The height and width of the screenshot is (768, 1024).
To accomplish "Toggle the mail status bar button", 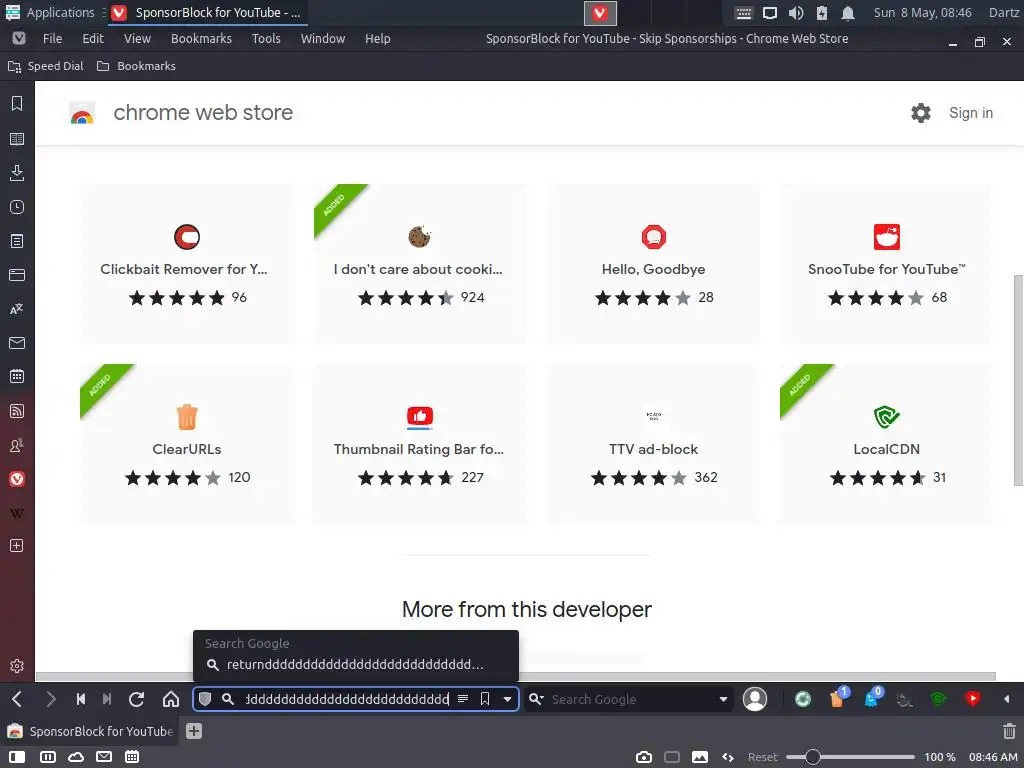I will point(104,757).
